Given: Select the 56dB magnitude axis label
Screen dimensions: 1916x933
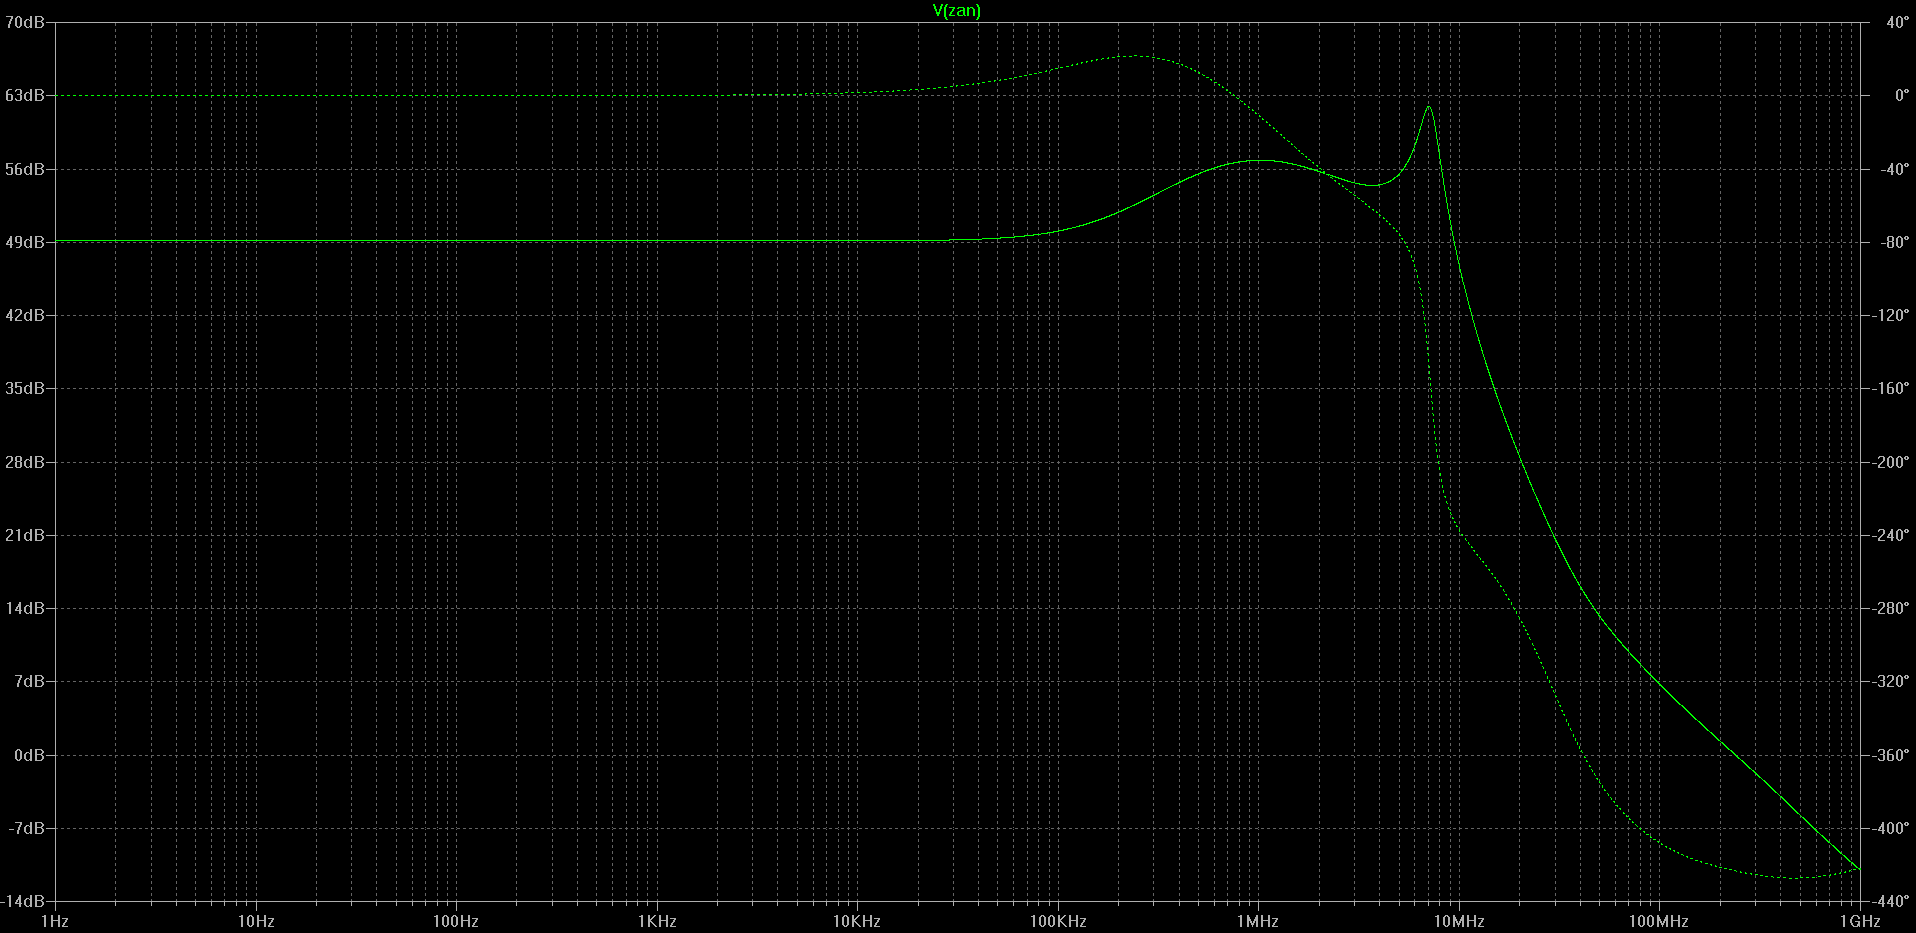Looking at the screenshot, I should (x=25, y=169).
